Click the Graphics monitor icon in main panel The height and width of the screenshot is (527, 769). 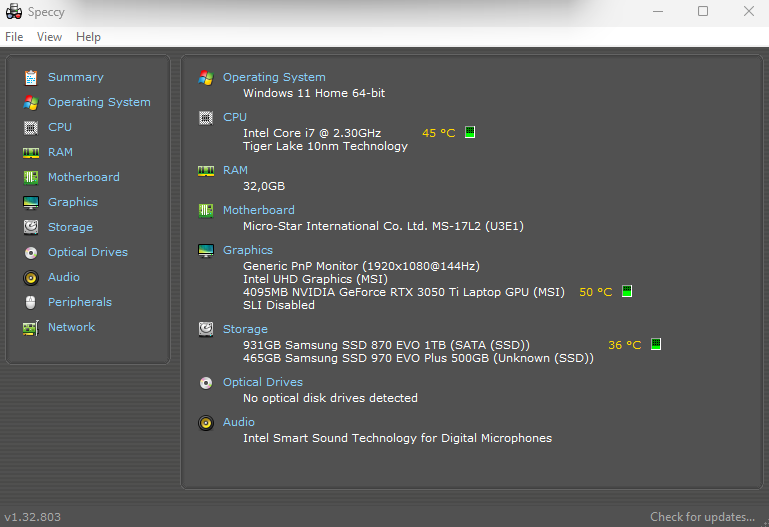[206, 251]
